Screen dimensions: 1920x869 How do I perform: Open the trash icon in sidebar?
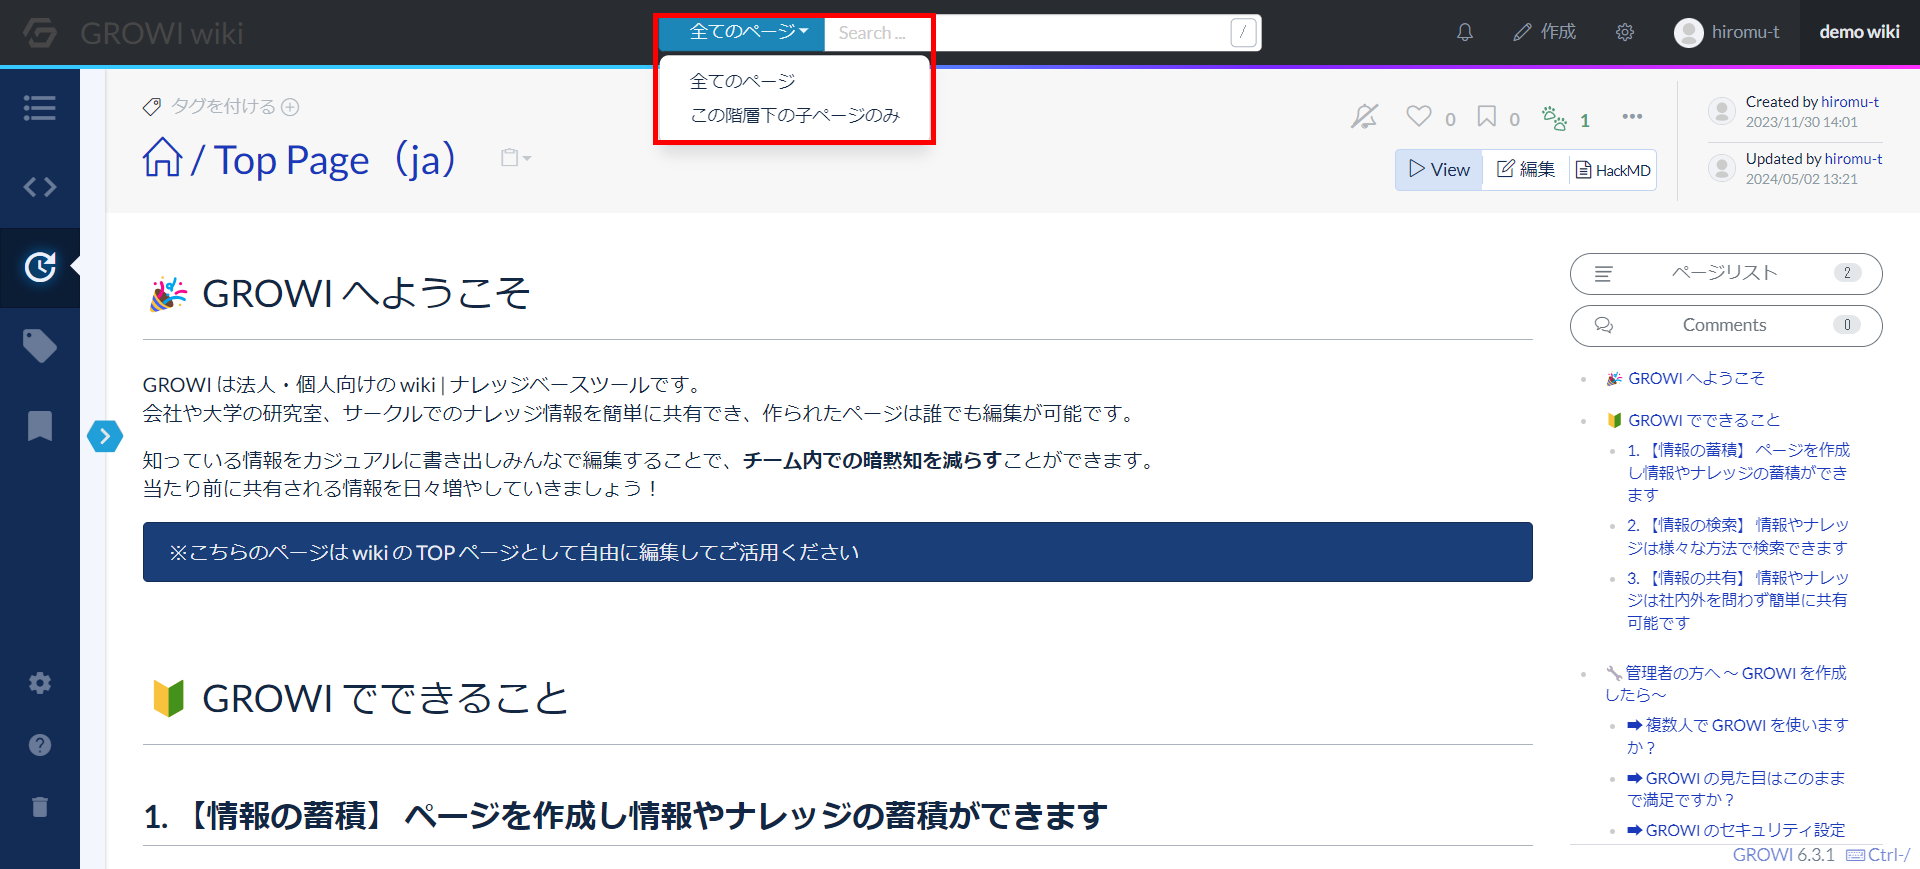coord(40,807)
